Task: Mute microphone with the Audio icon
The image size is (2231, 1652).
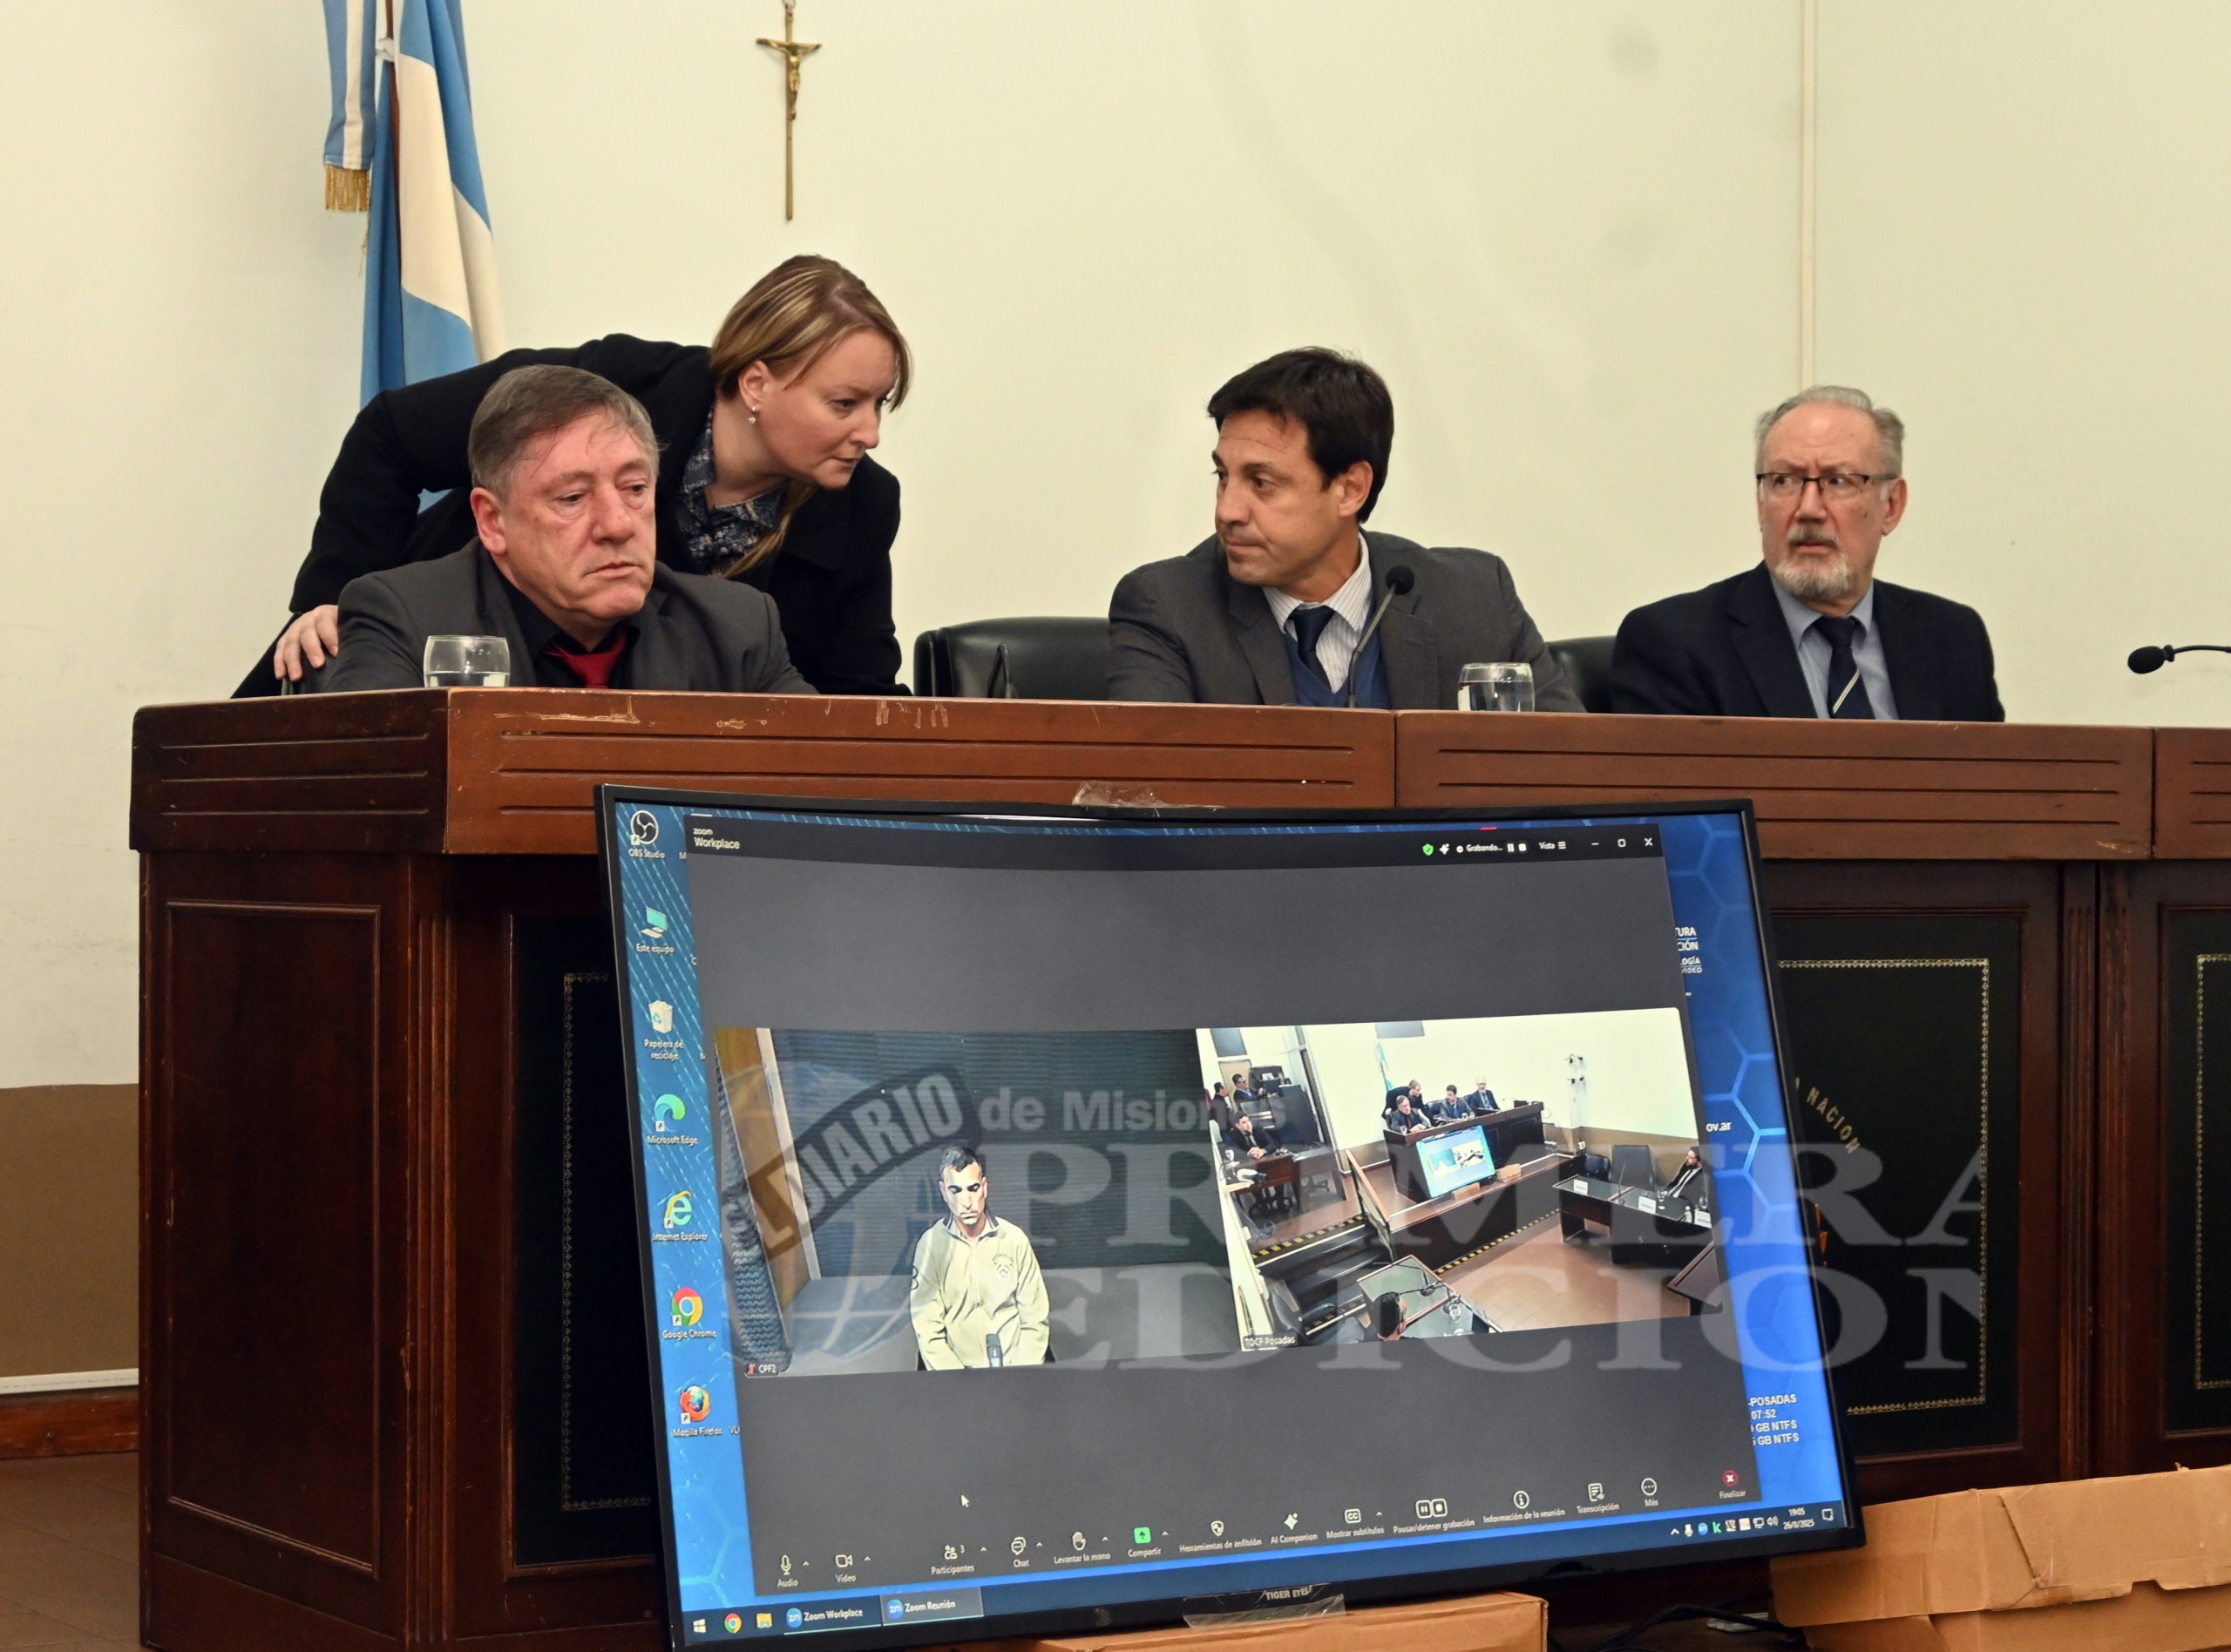Action: click(x=786, y=1562)
